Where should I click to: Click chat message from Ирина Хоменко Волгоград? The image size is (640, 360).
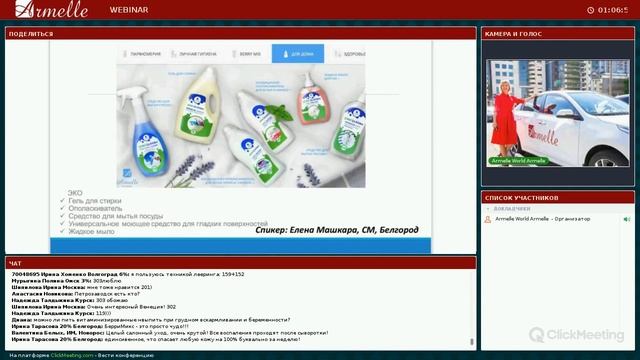pos(128,274)
